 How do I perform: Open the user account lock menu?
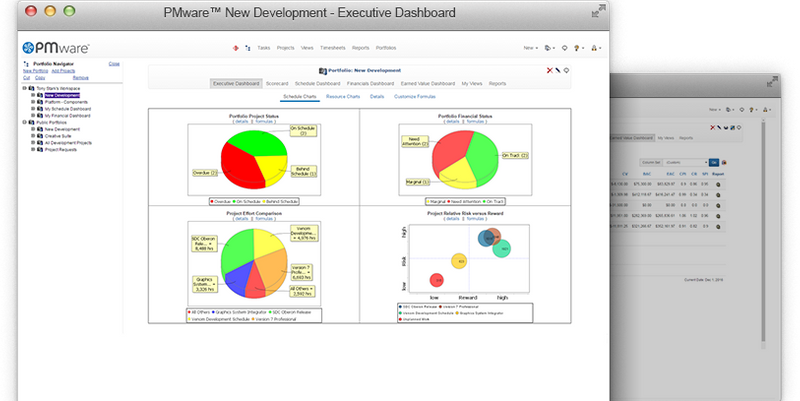(x=595, y=48)
